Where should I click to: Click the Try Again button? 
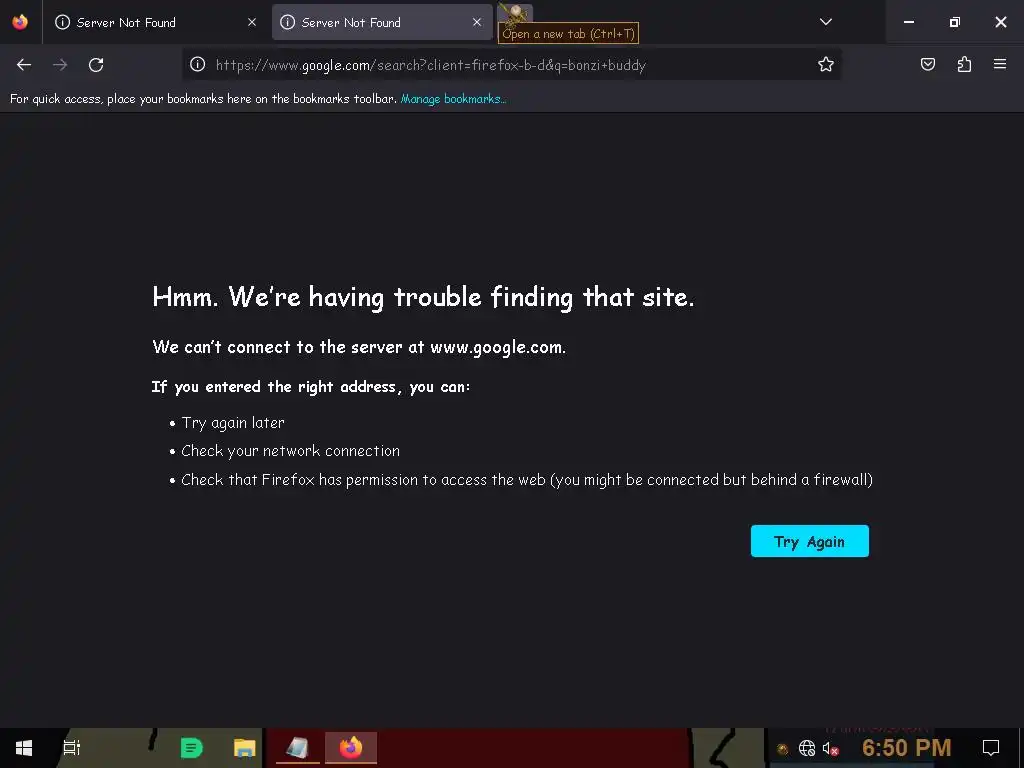coord(809,541)
